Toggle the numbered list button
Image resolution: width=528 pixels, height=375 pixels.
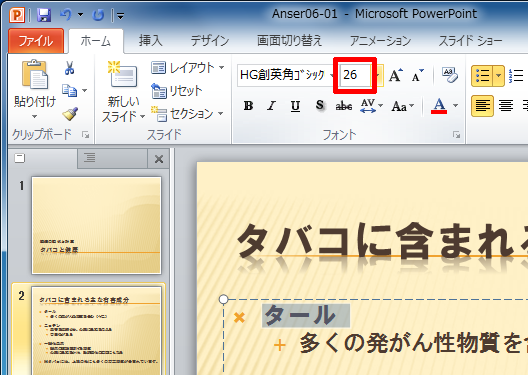pos(517,76)
